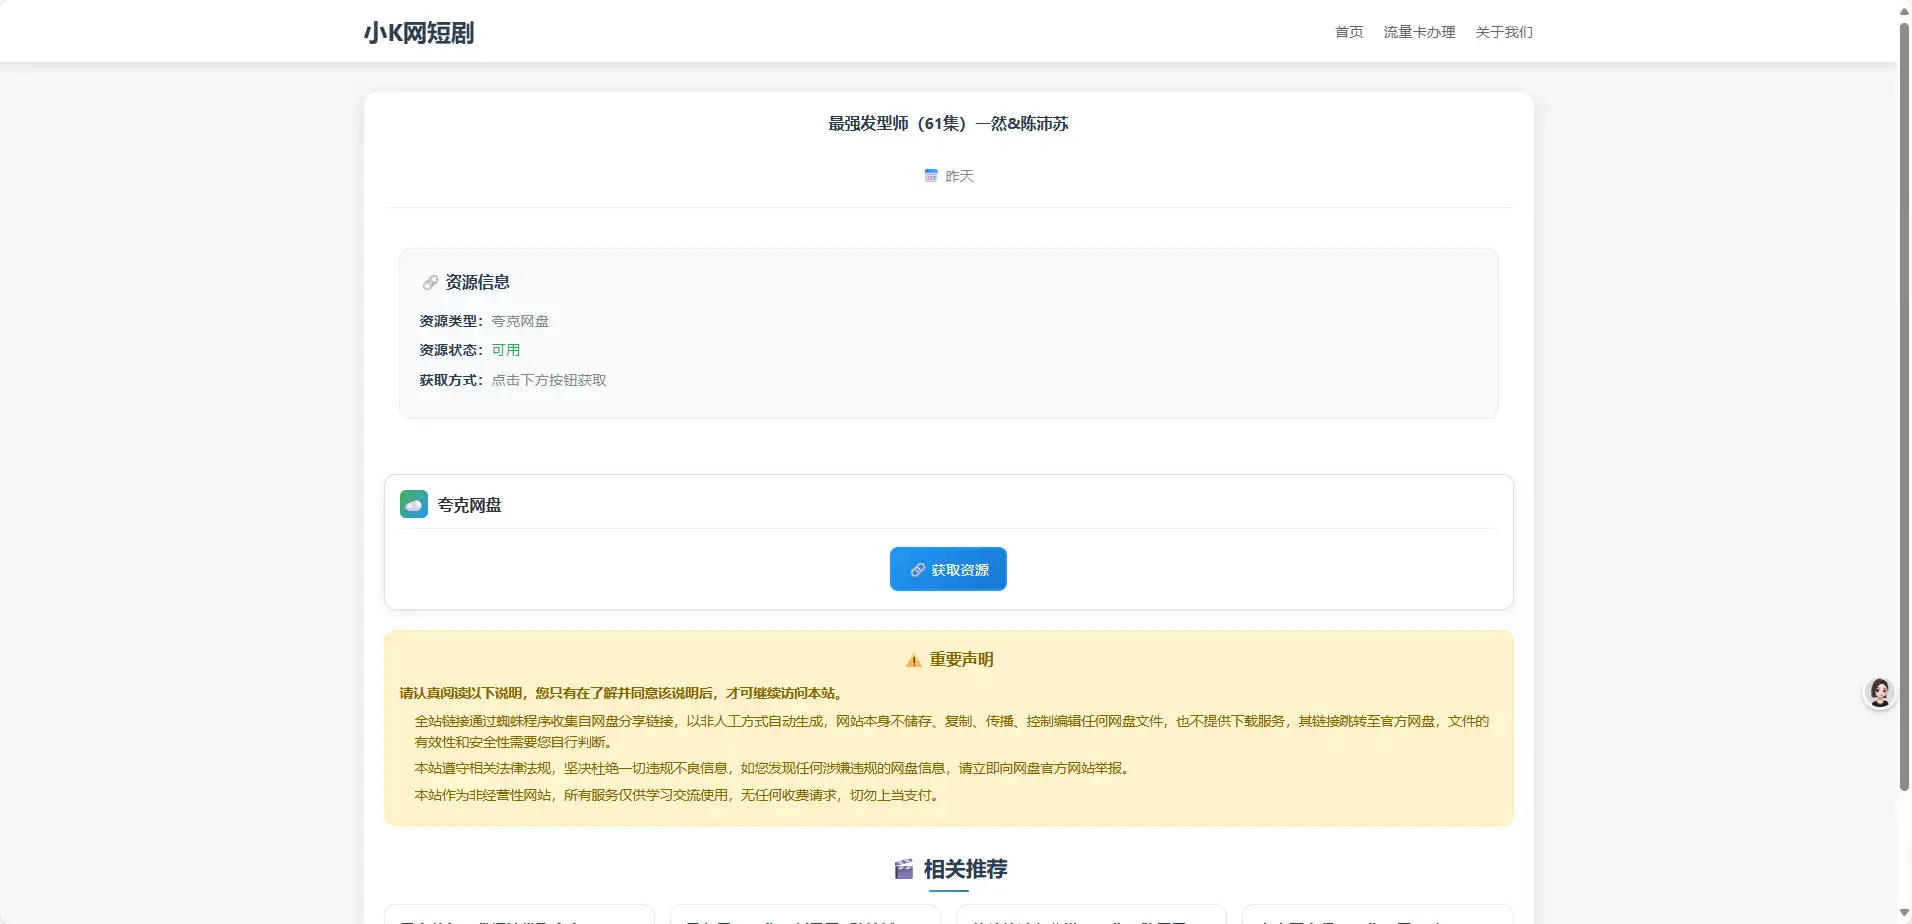Open the floating avatar widget on the right
Screen dimensions: 1912x924
[x=1877, y=691]
